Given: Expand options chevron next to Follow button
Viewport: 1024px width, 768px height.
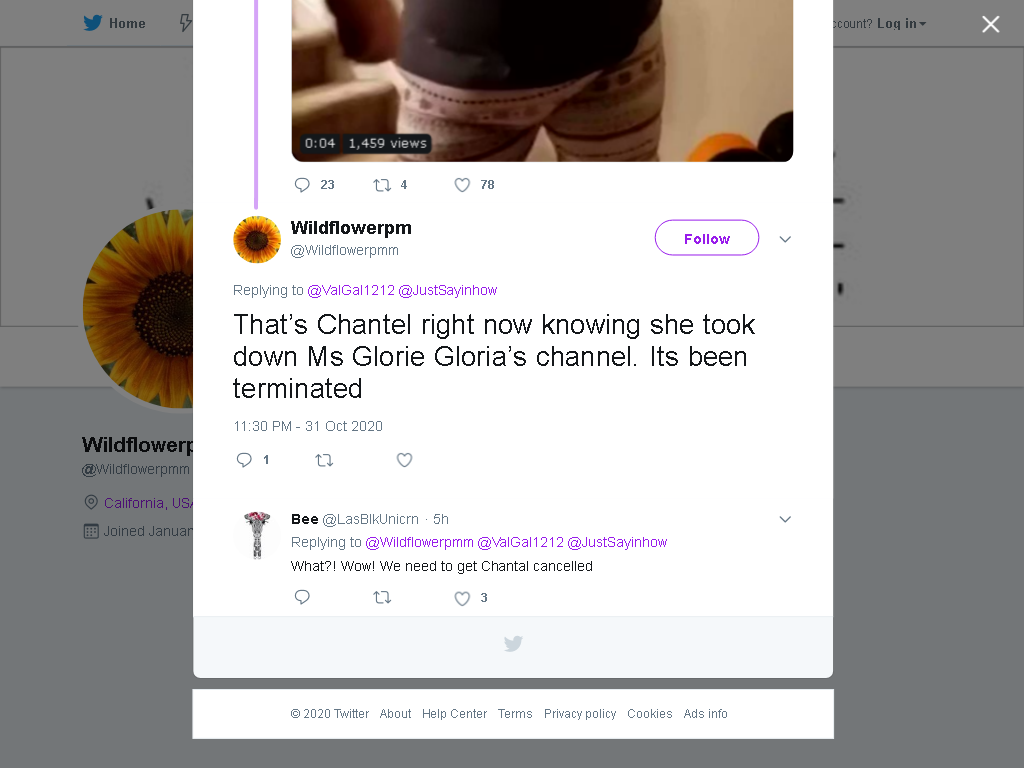Looking at the screenshot, I should click(x=785, y=239).
